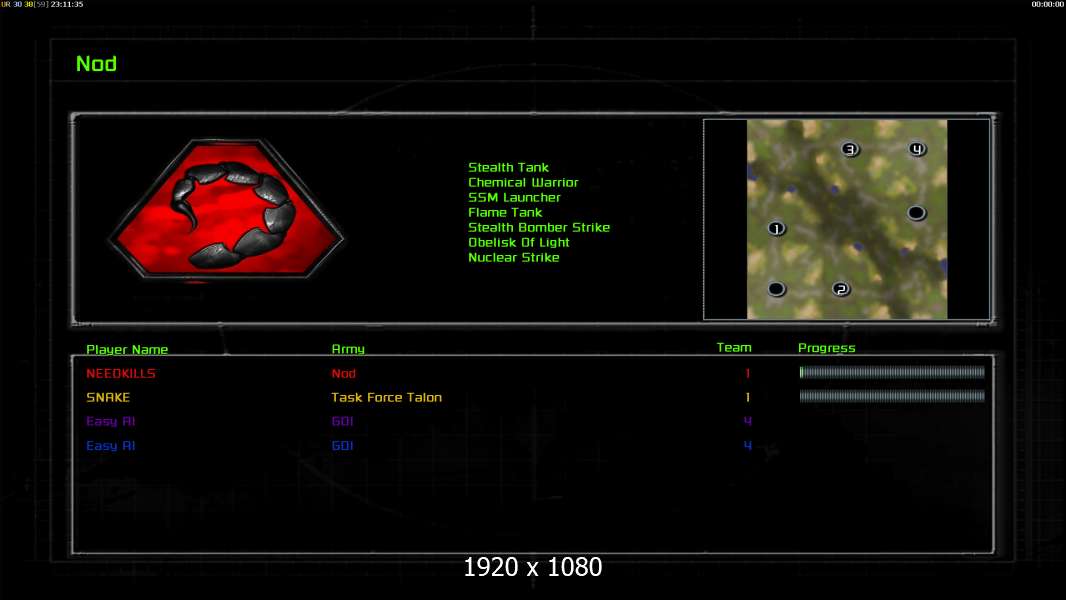Viewport: 1066px width, 600px height.
Task: Select start position 1 on the minimap
Action: point(776,228)
